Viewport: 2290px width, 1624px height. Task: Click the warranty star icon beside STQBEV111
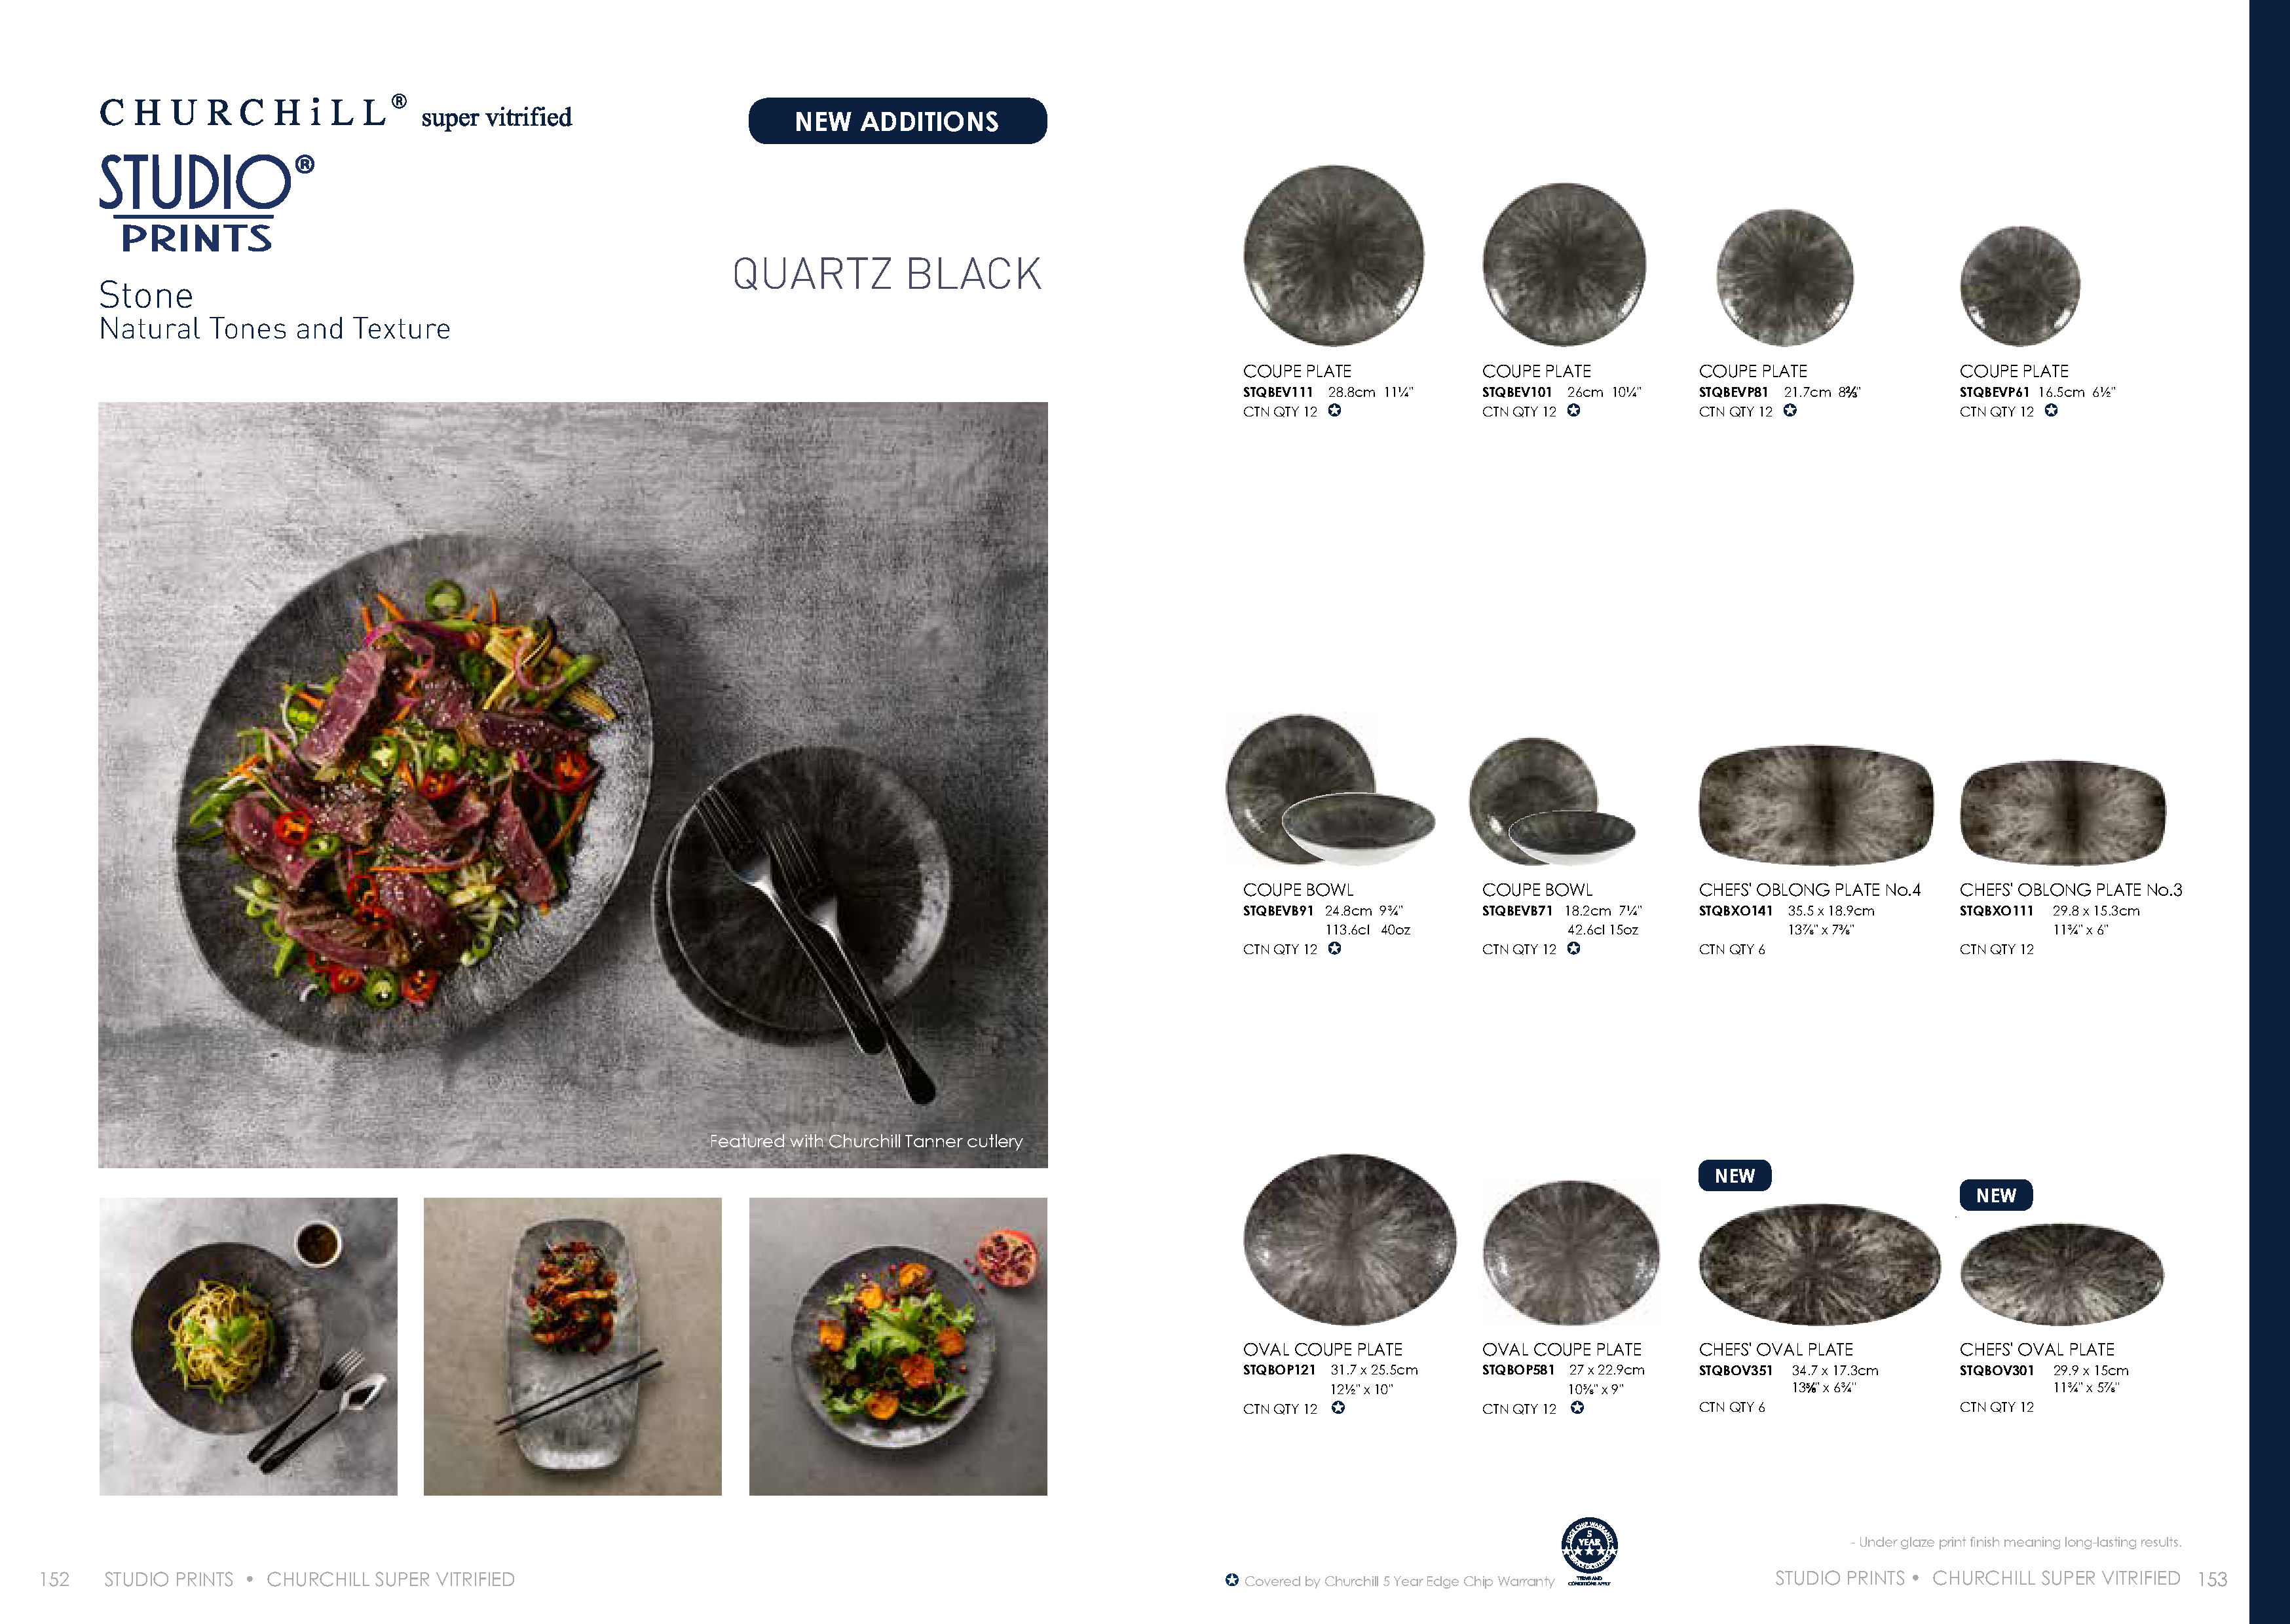pos(1334,411)
